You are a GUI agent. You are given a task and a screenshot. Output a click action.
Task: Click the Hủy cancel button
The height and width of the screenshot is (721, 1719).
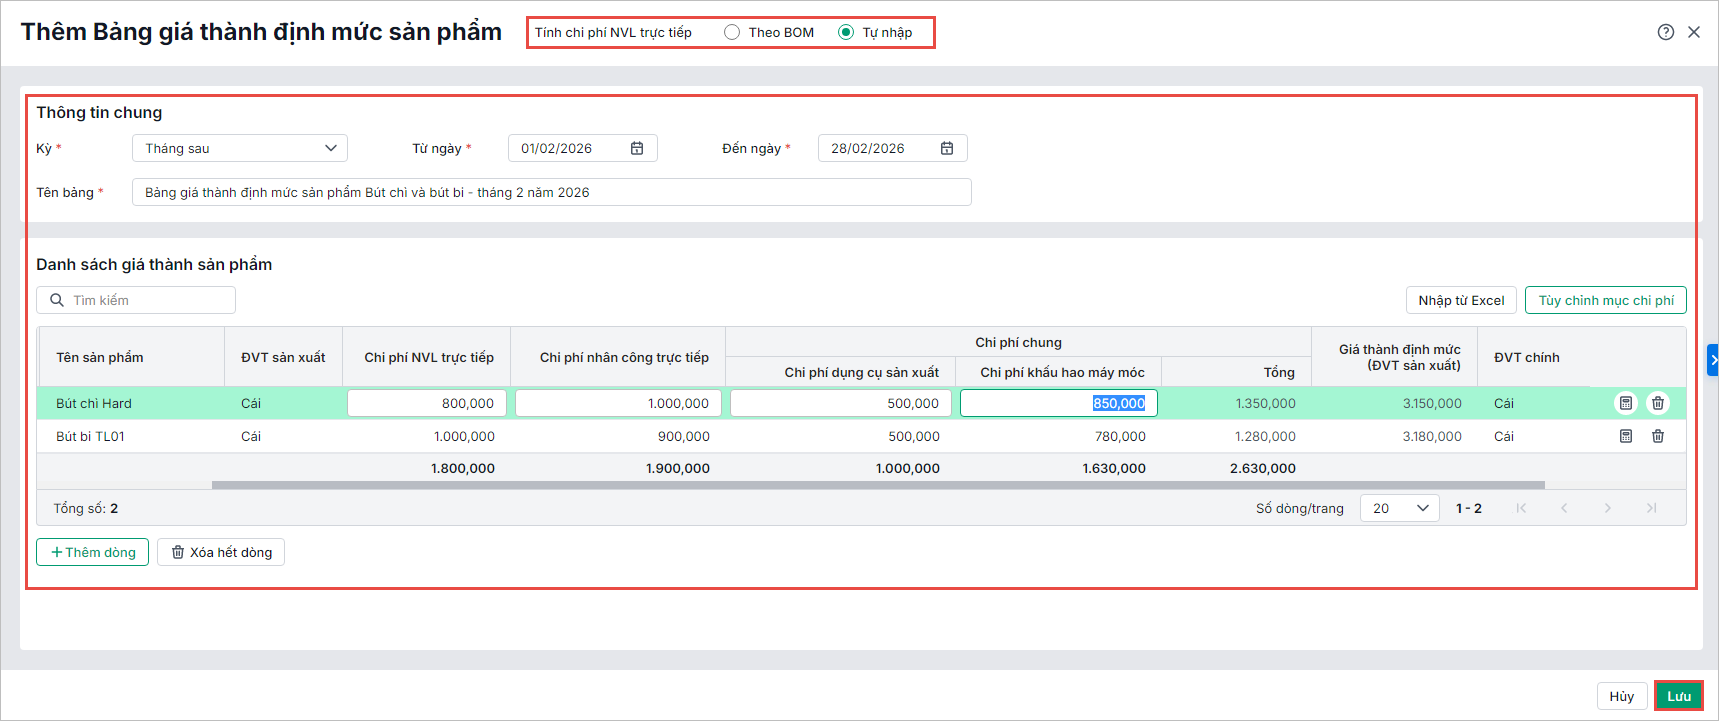pos(1622,696)
